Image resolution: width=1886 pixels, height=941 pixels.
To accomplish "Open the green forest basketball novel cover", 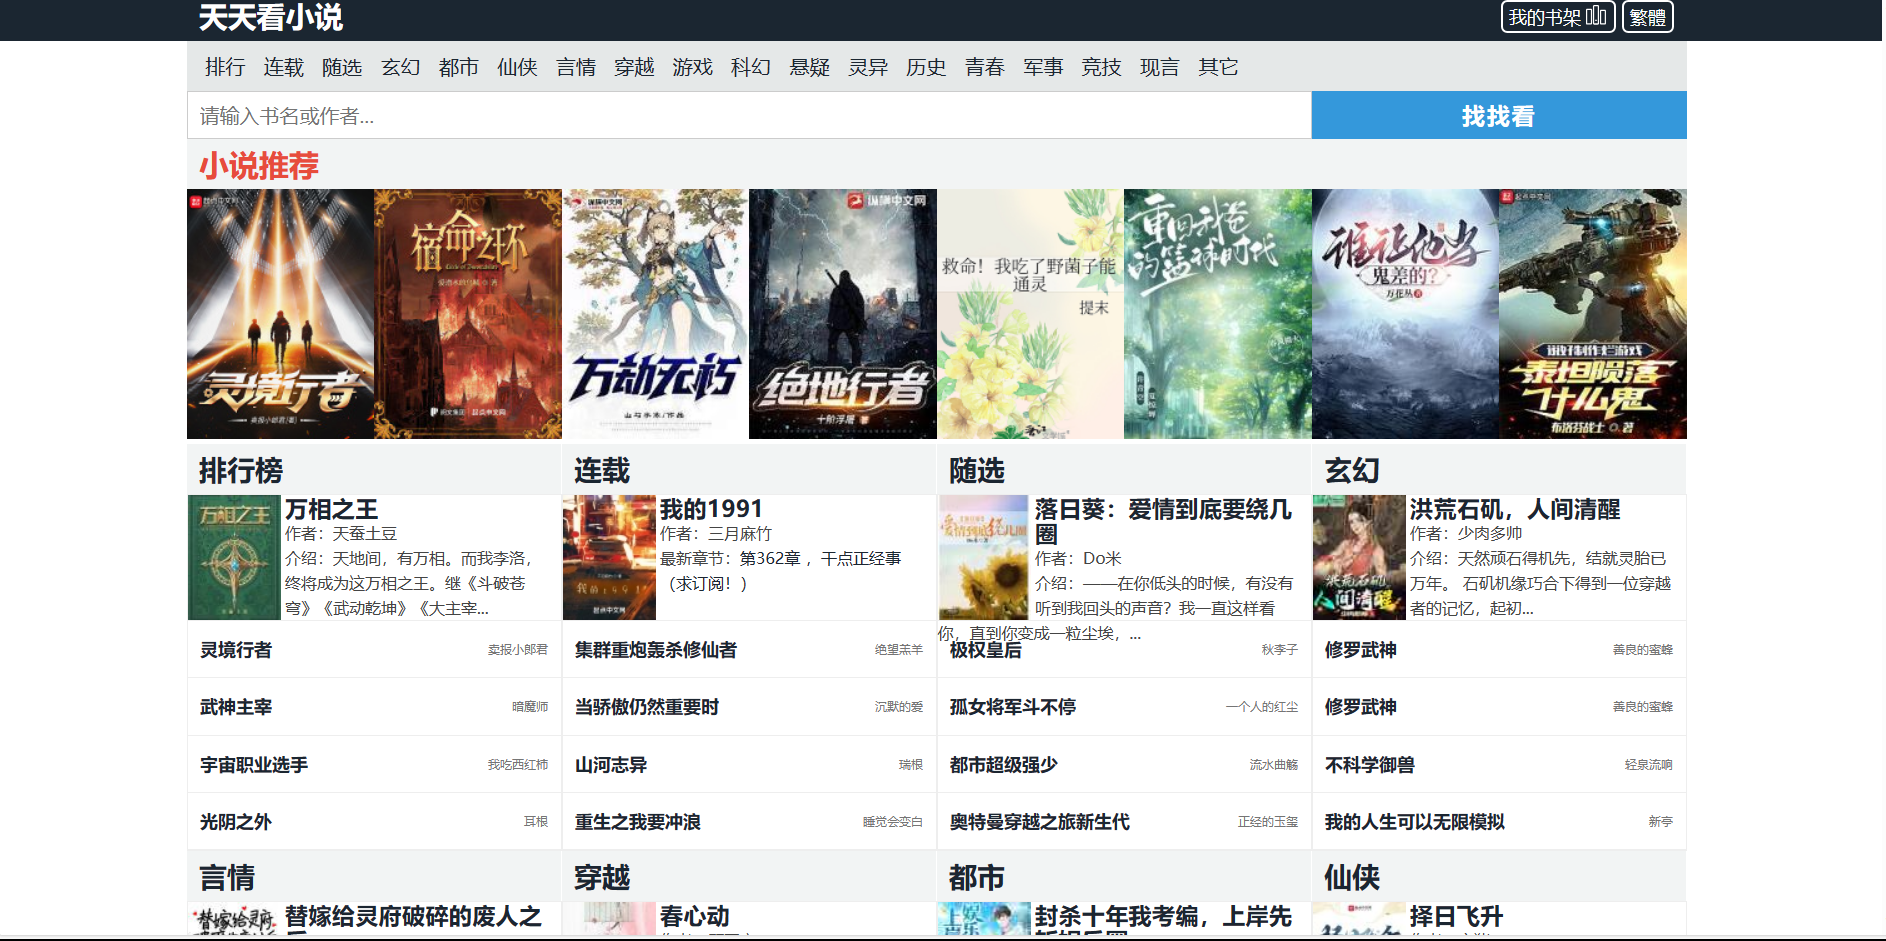I will (x=1218, y=314).
